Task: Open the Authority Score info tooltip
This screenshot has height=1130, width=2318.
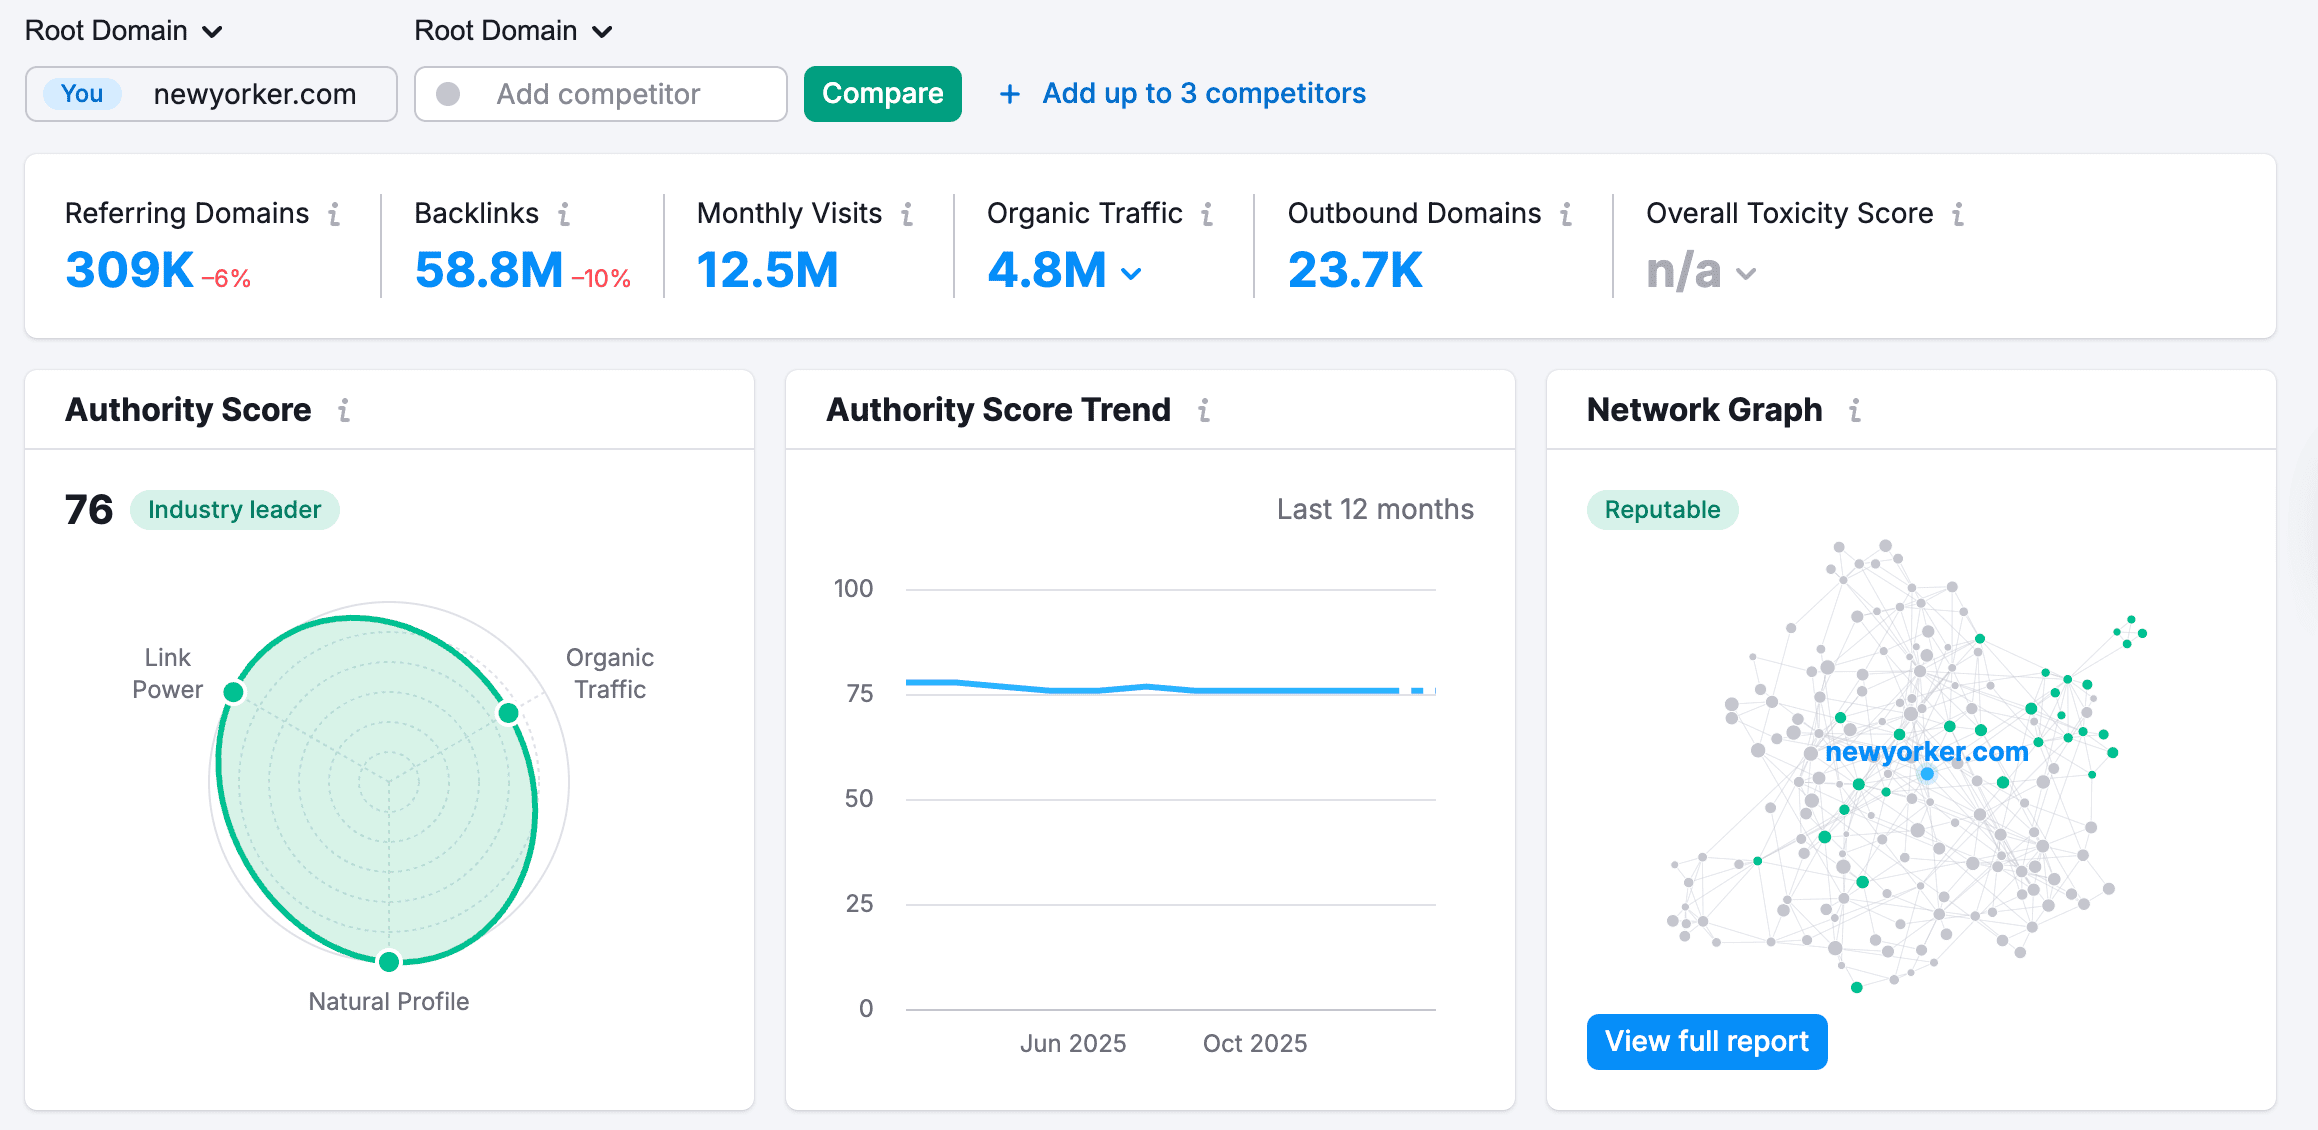Action: click(344, 409)
